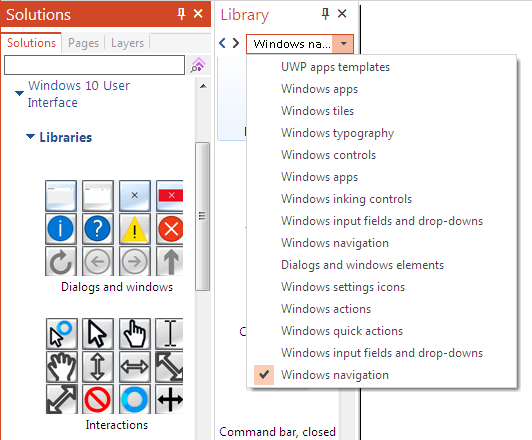Image resolution: width=532 pixels, height=440 pixels.
Task: Select the yellow warning triangle icon
Action: tap(135, 229)
